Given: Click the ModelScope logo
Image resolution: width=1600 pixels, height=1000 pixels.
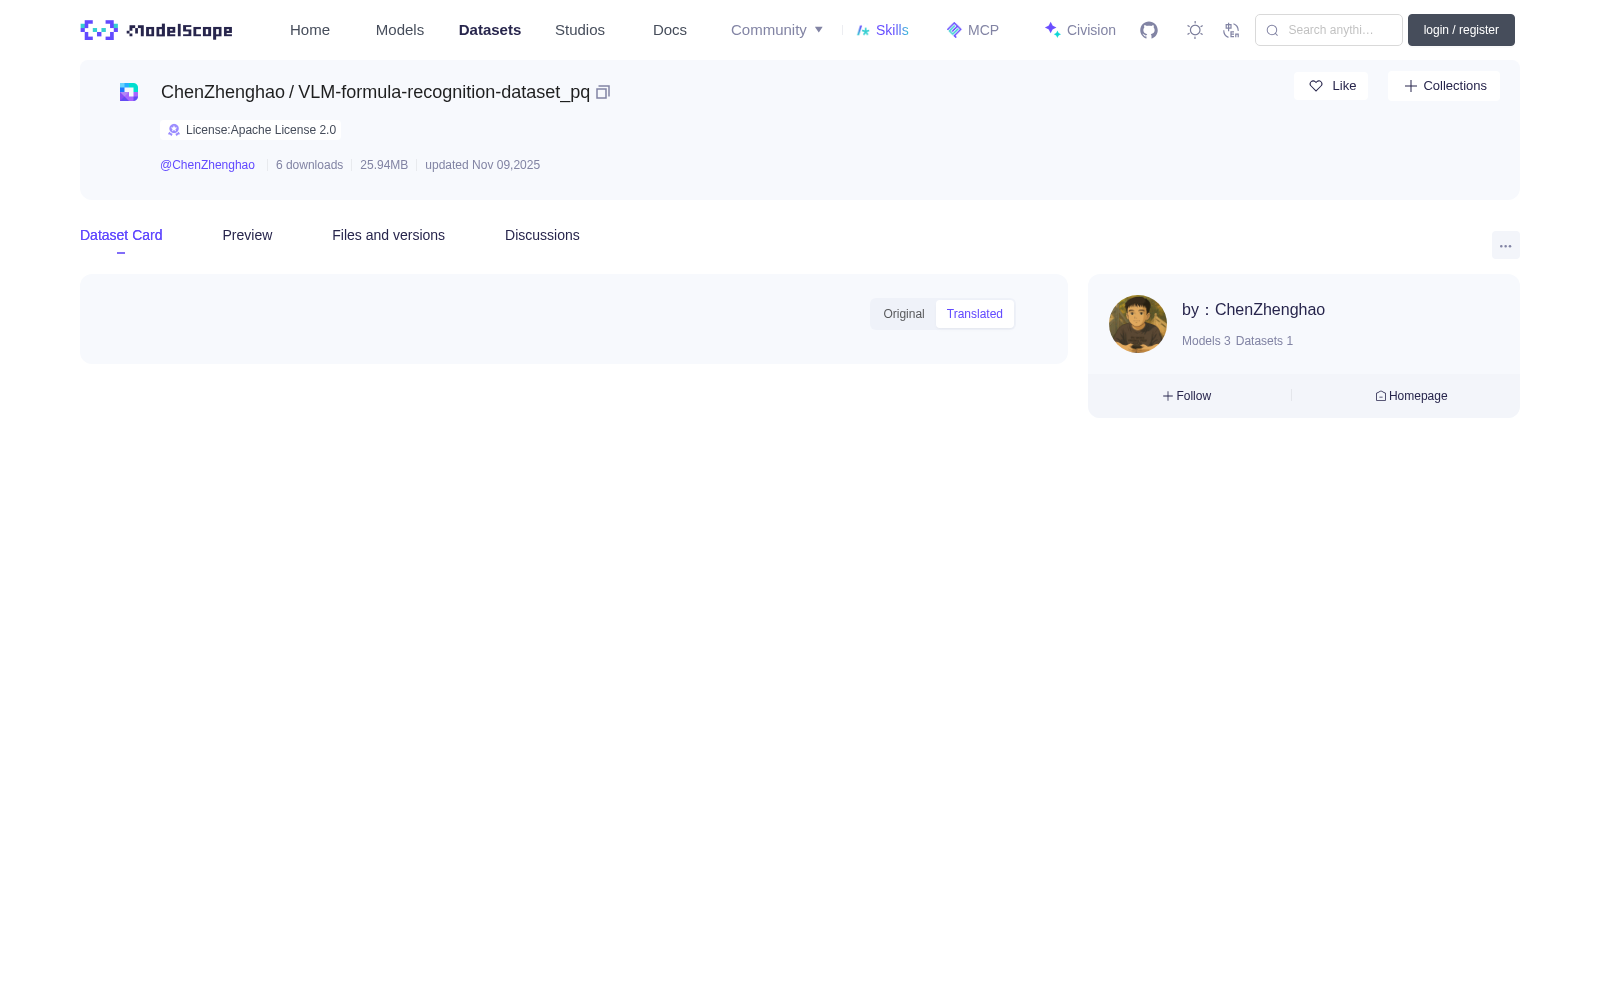Looking at the screenshot, I should pyautogui.click(x=156, y=30).
